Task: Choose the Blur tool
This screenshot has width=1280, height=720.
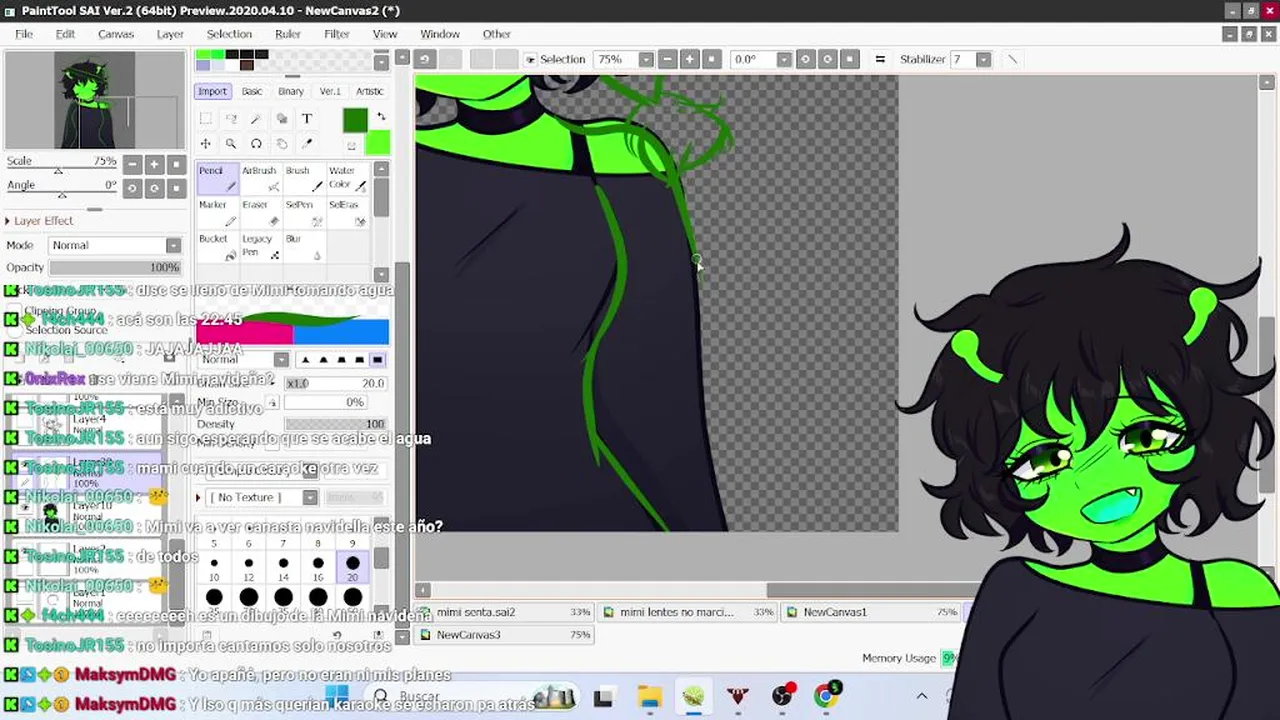Action: click(304, 247)
